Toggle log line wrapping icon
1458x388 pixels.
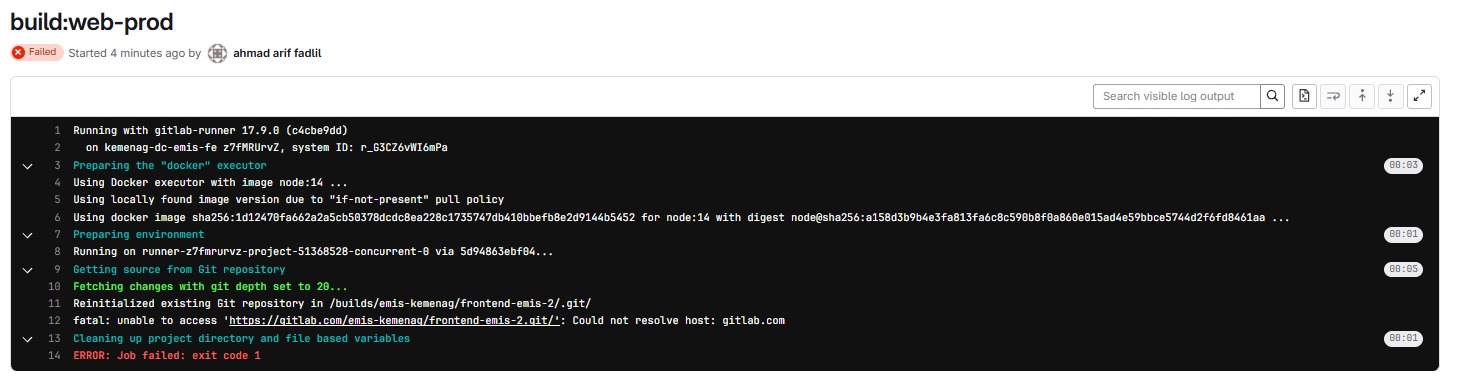click(1333, 96)
